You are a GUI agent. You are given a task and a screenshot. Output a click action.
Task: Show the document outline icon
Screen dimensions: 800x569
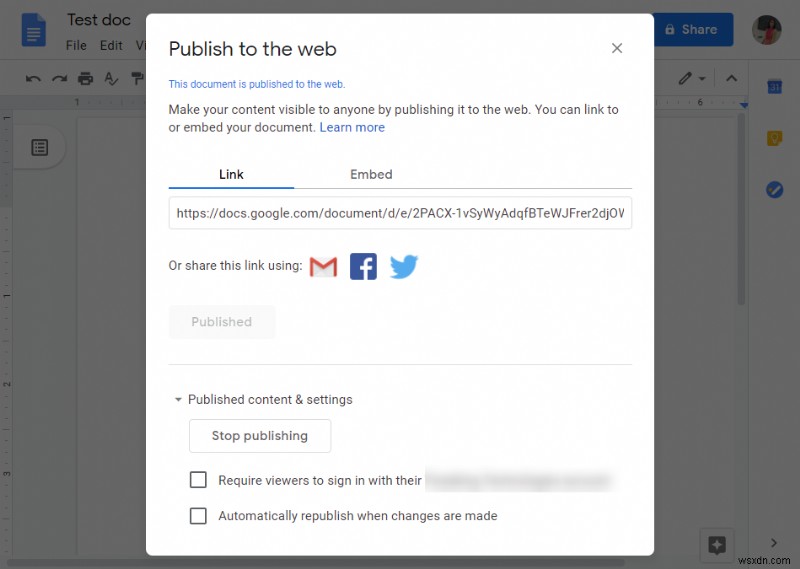click(x=39, y=148)
